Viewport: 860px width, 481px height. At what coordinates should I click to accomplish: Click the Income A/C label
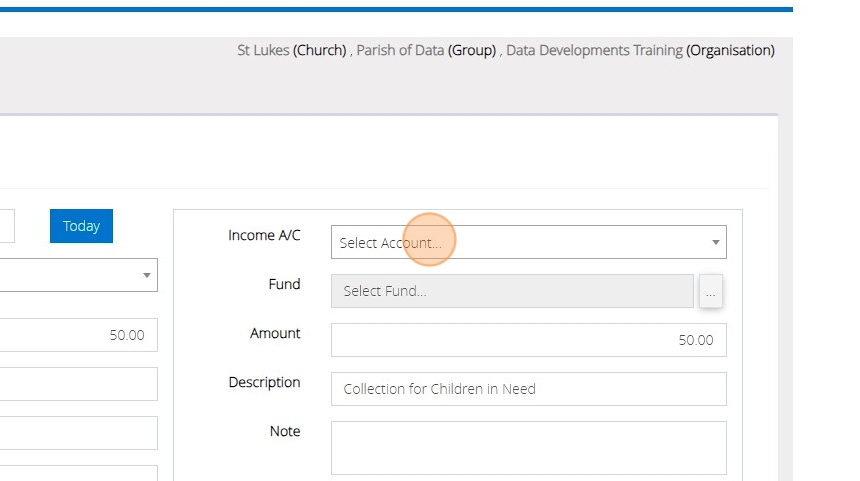(x=264, y=236)
